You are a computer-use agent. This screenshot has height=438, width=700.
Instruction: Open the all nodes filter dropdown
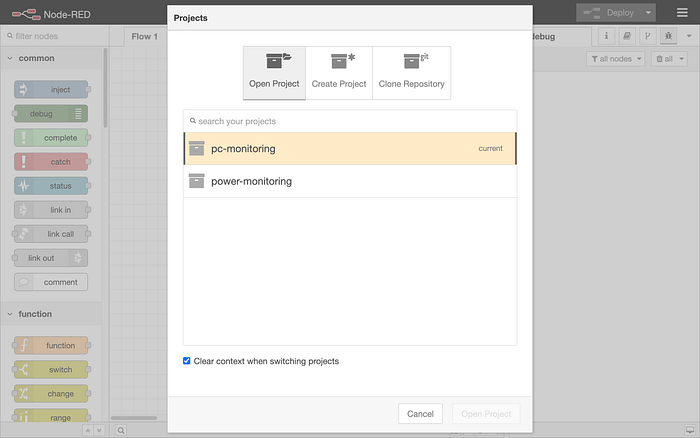616,58
